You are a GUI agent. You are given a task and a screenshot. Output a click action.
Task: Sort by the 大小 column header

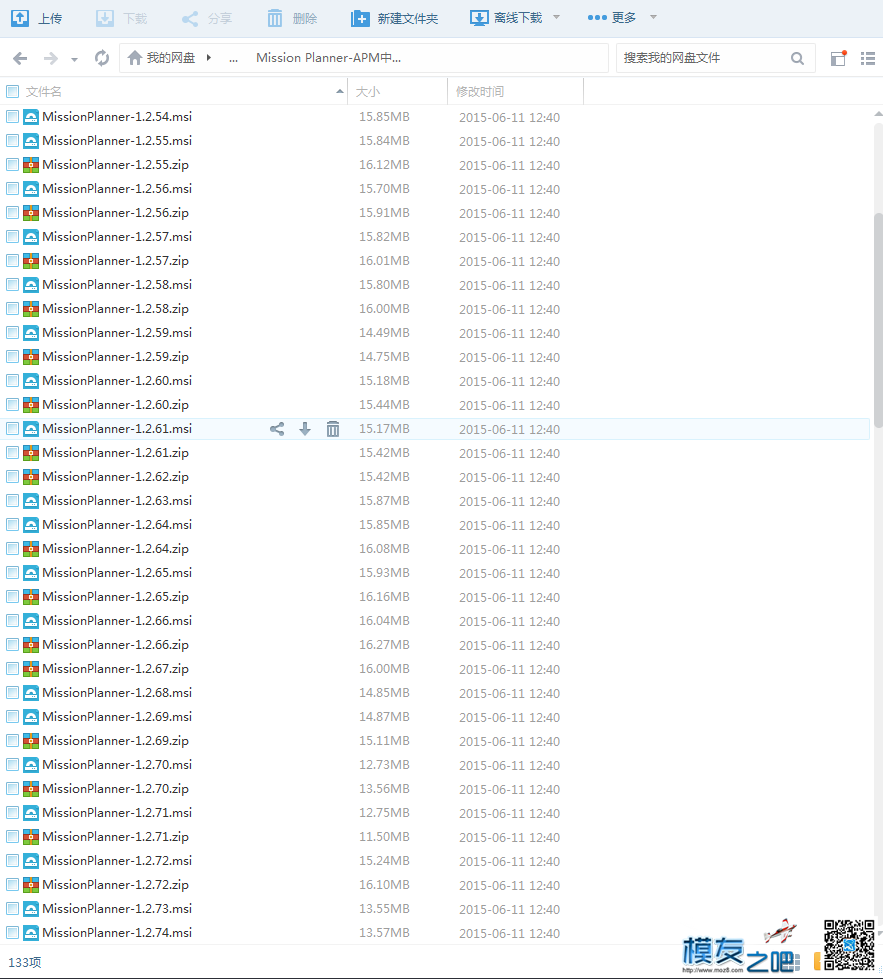(x=368, y=92)
